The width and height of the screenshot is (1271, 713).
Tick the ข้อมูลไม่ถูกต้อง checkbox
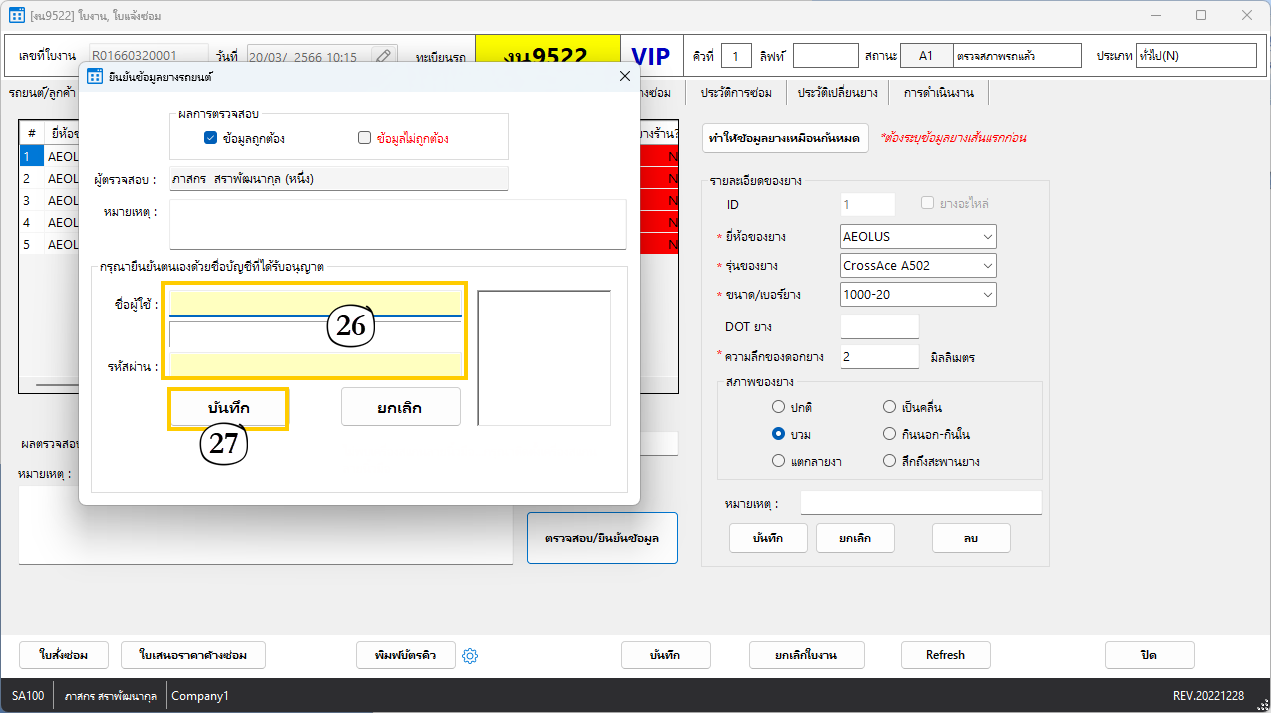coord(364,138)
